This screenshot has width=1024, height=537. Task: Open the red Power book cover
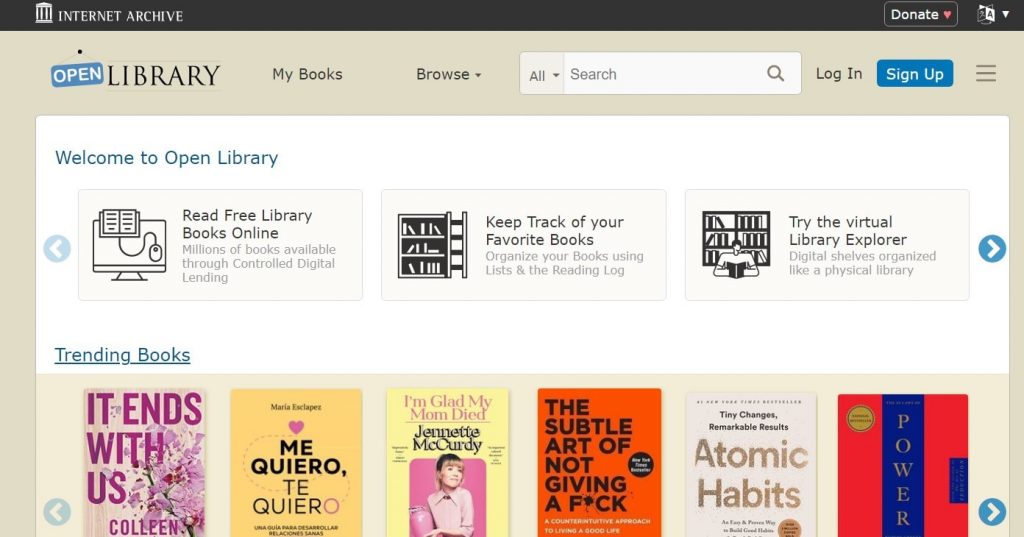(x=903, y=465)
